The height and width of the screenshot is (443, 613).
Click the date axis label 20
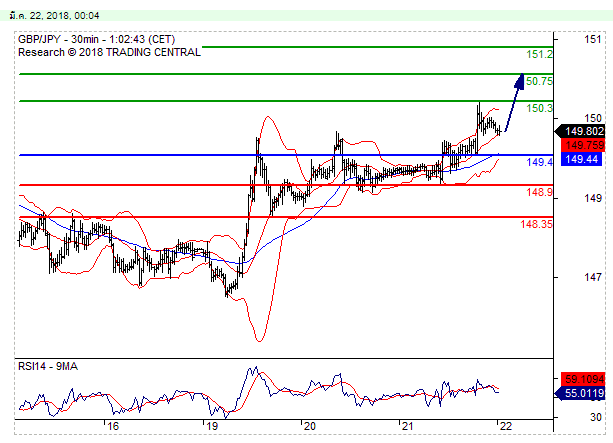pyautogui.click(x=310, y=426)
